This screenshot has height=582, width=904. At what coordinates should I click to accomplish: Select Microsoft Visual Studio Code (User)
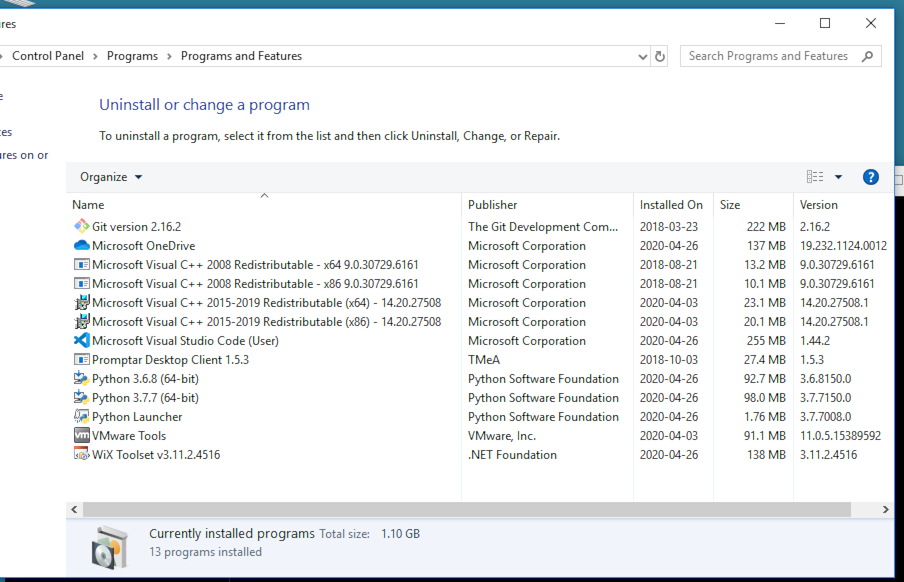(185, 341)
